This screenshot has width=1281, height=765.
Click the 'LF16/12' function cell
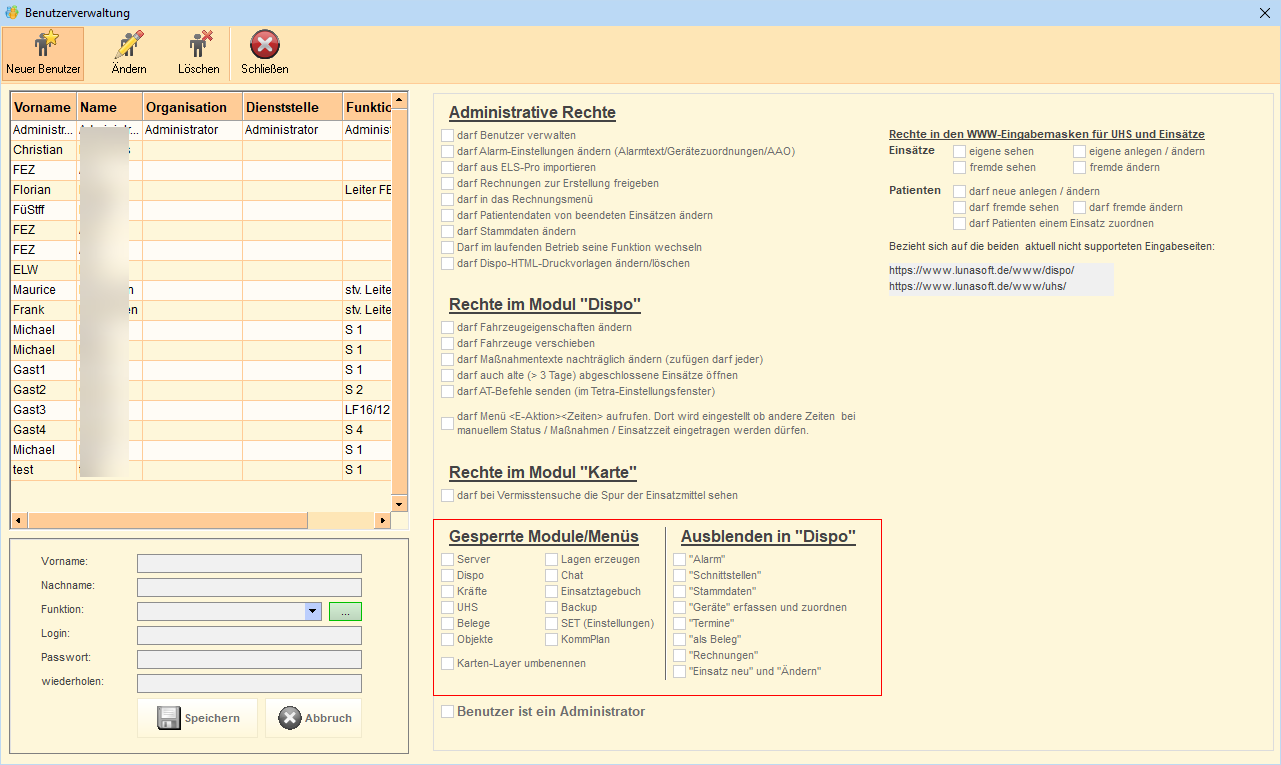coord(367,410)
